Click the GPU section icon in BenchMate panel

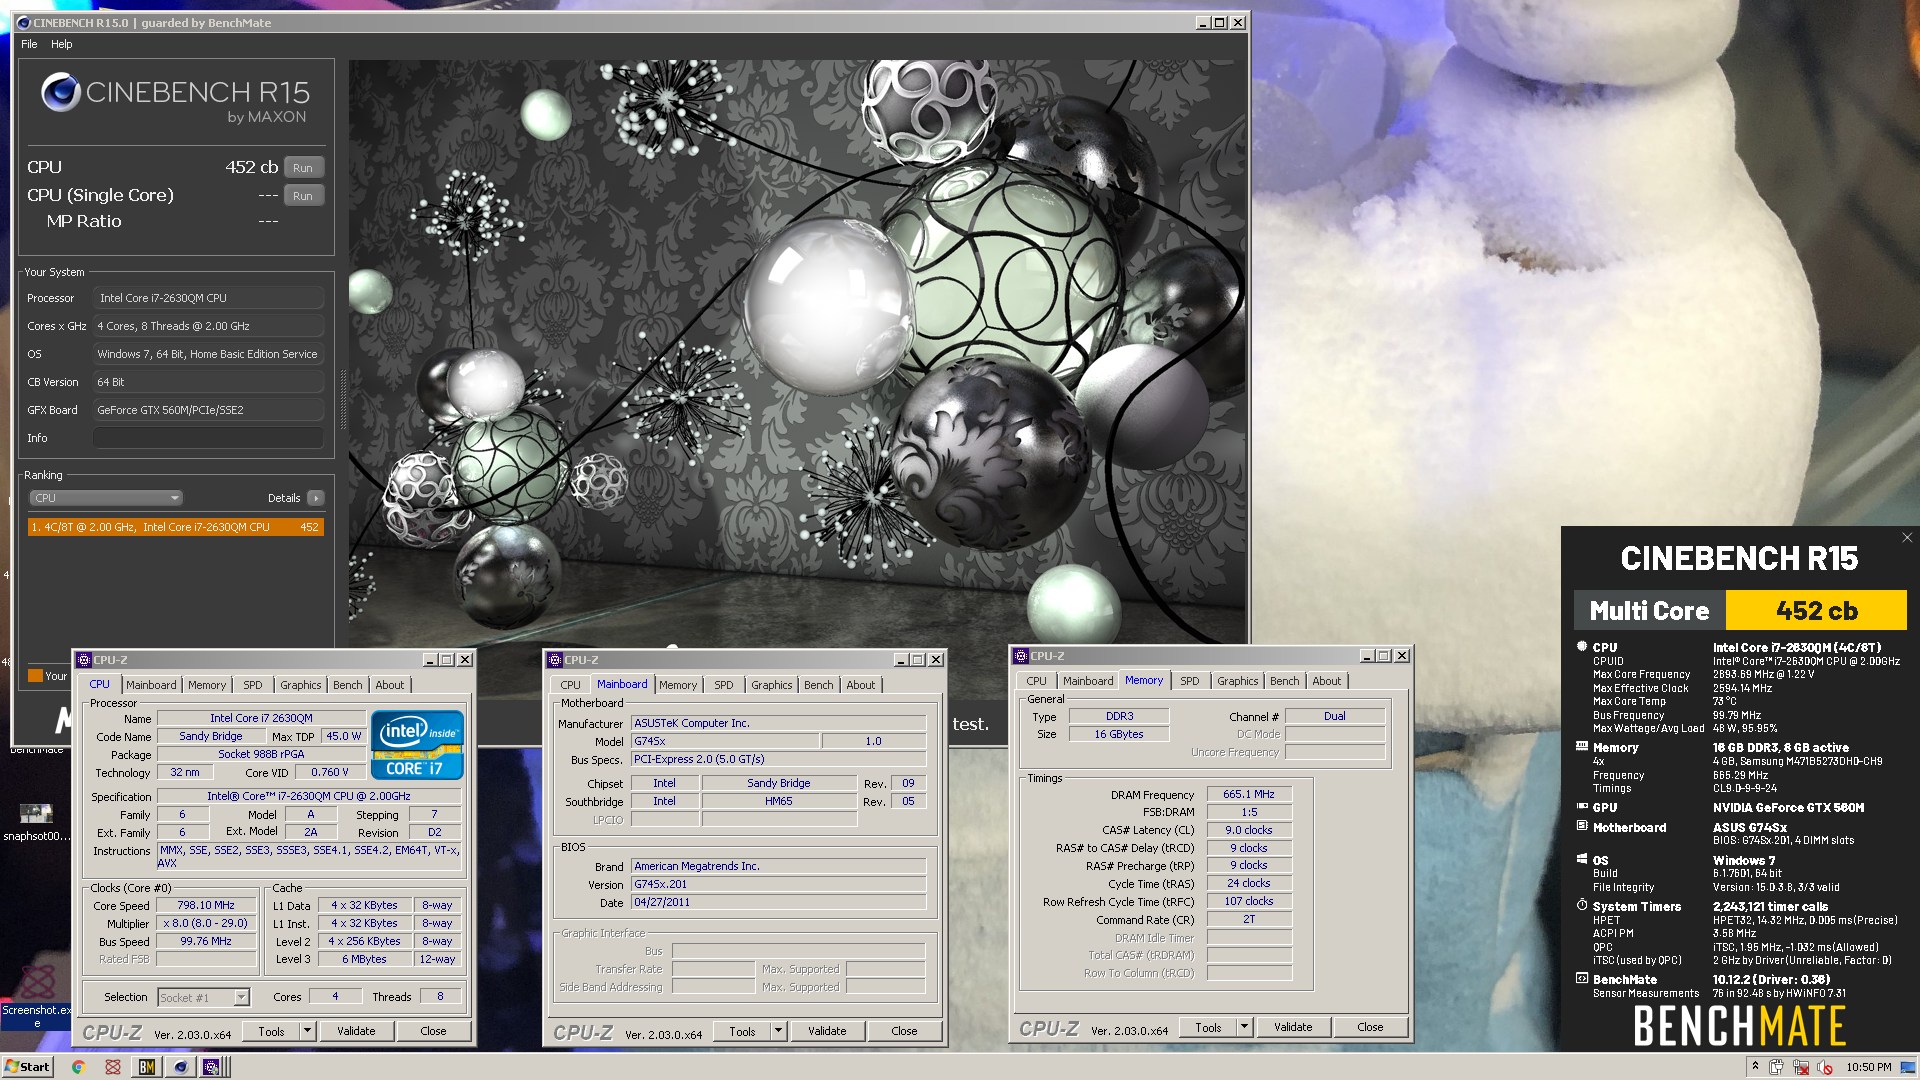(x=1582, y=806)
